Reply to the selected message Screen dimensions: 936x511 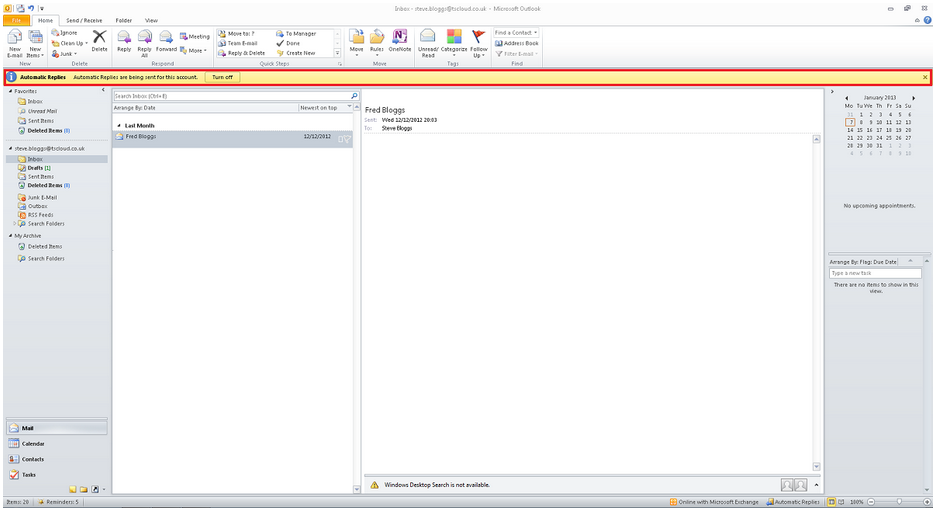tap(124, 42)
